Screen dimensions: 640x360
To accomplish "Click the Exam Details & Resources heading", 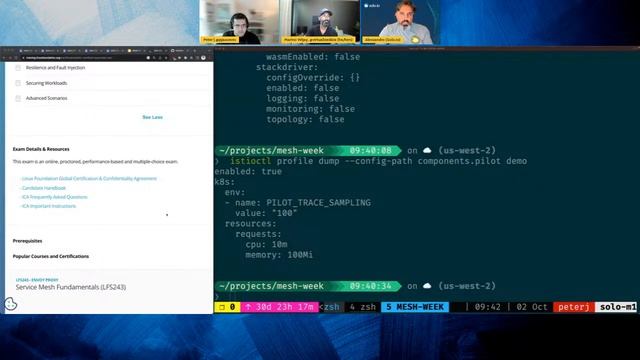I will click(41, 149).
